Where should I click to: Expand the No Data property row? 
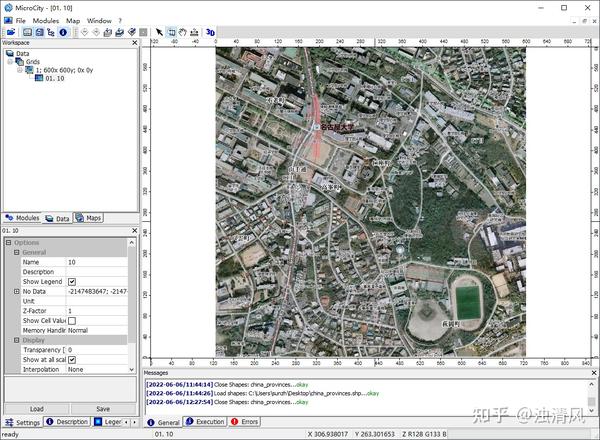tap(16, 291)
